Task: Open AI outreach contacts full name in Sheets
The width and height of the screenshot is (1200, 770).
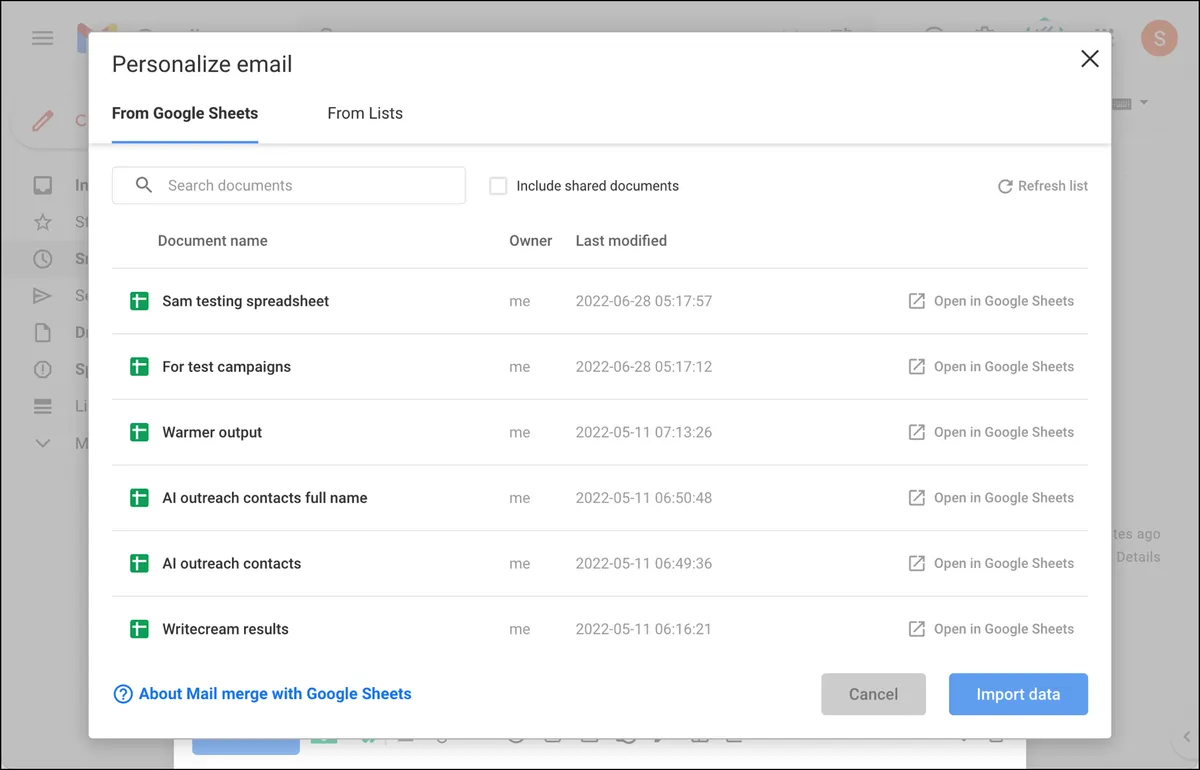Action: (991, 498)
